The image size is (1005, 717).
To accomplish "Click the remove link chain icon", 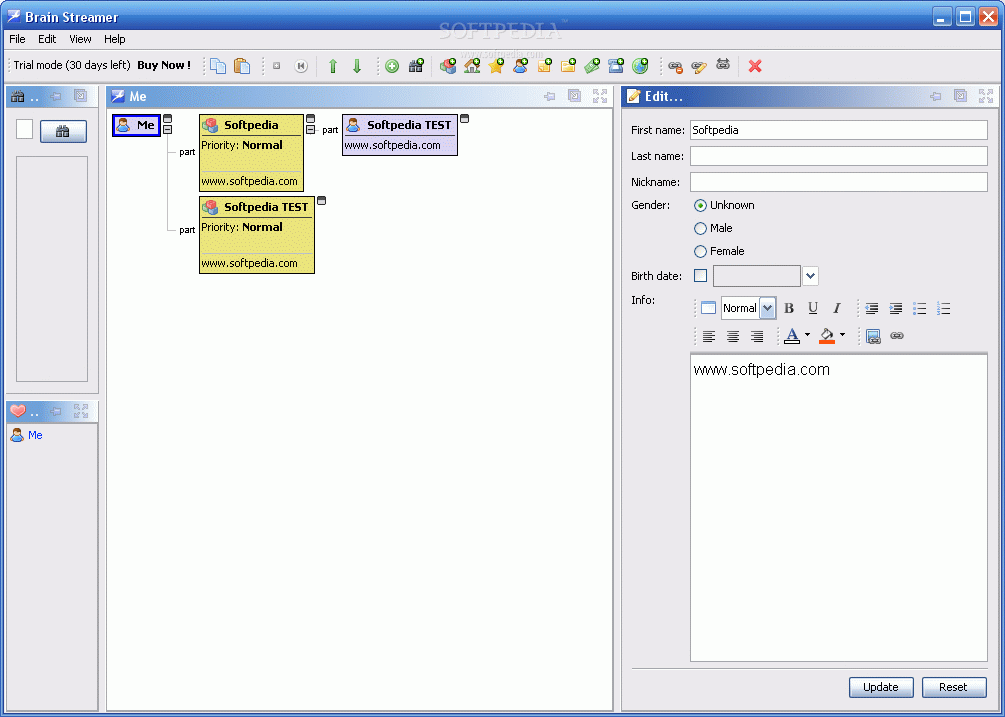I will coord(675,66).
